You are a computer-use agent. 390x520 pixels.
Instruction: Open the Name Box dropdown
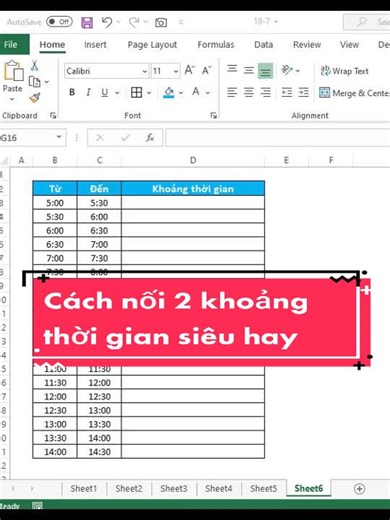point(59,137)
